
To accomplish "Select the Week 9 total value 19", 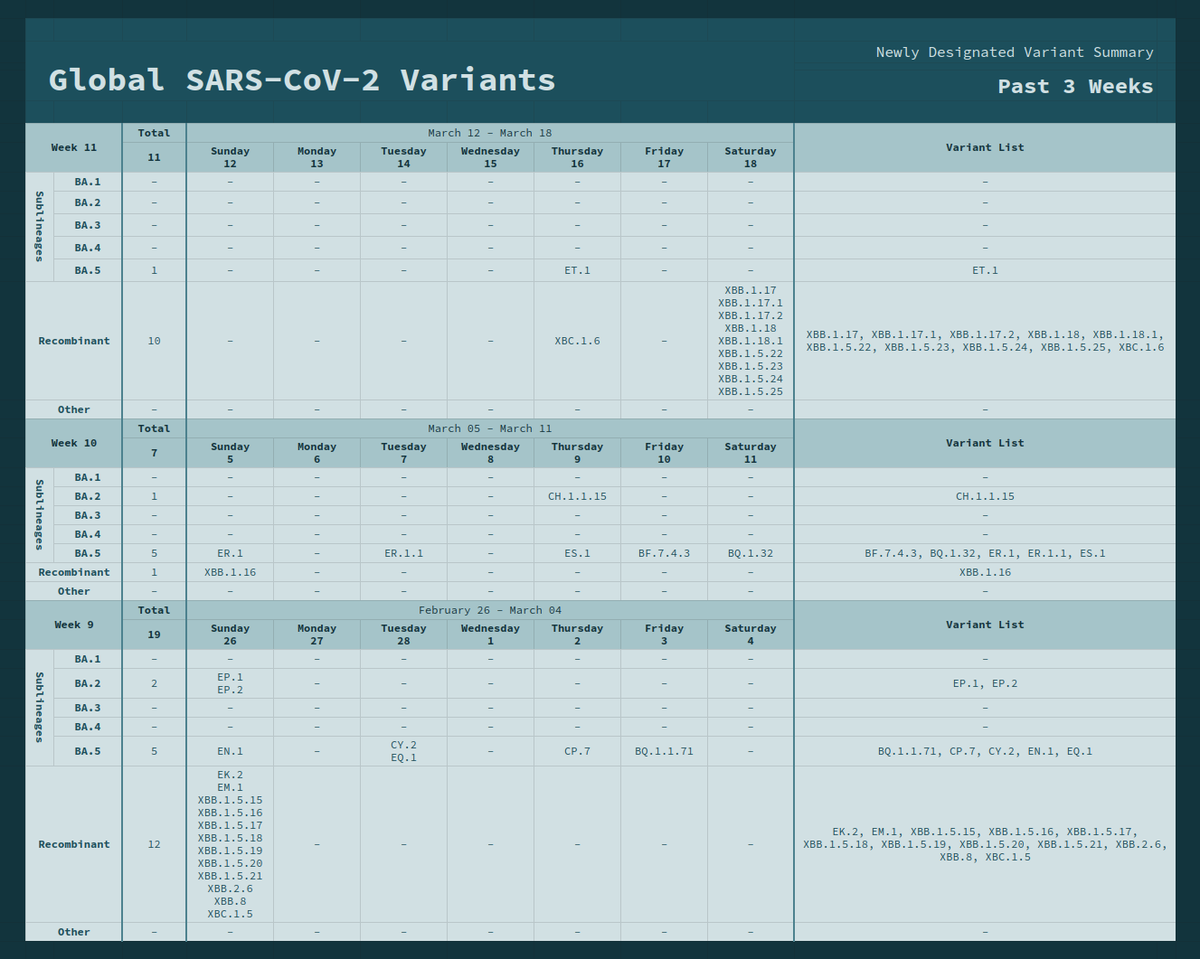I will coord(154,635).
